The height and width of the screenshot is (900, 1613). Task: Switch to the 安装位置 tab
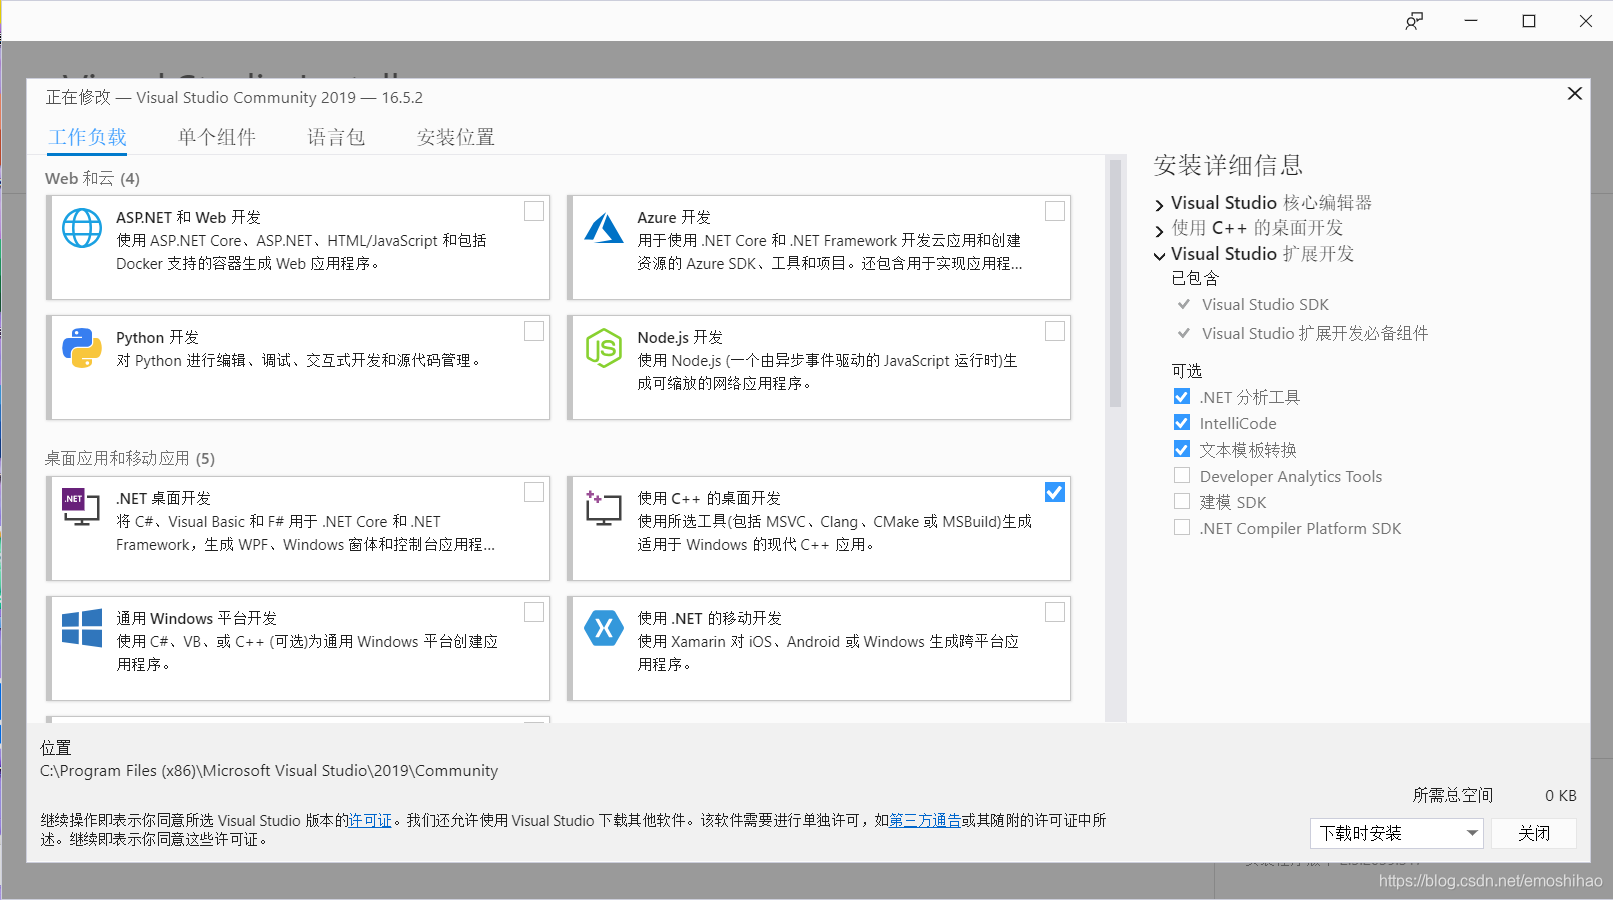click(x=456, y=137)
